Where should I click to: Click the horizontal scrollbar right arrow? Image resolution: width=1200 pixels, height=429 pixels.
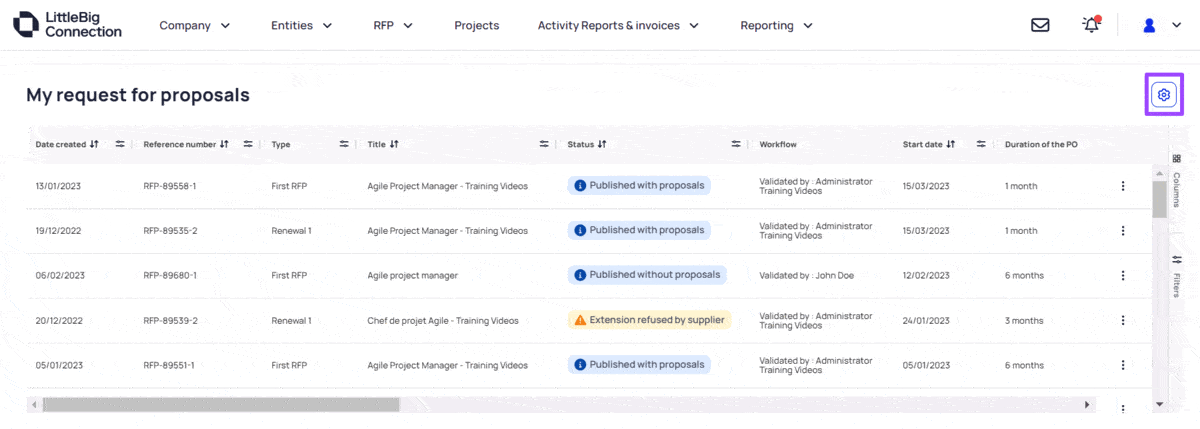click(x=1088, y=404)
